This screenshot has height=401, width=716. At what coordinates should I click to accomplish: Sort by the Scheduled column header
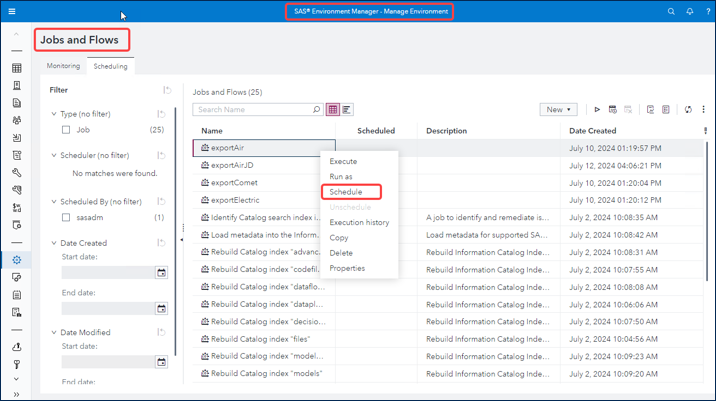[376, 131]
